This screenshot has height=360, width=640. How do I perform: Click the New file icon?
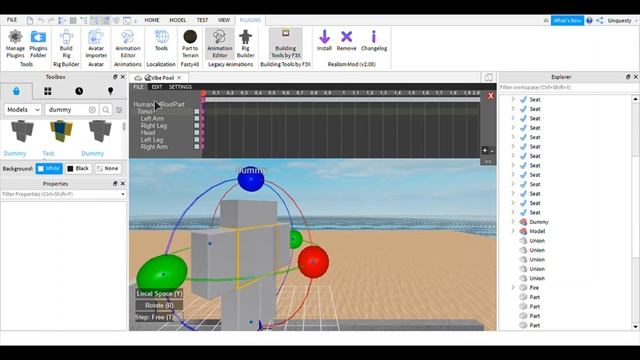tap(30, 20)
